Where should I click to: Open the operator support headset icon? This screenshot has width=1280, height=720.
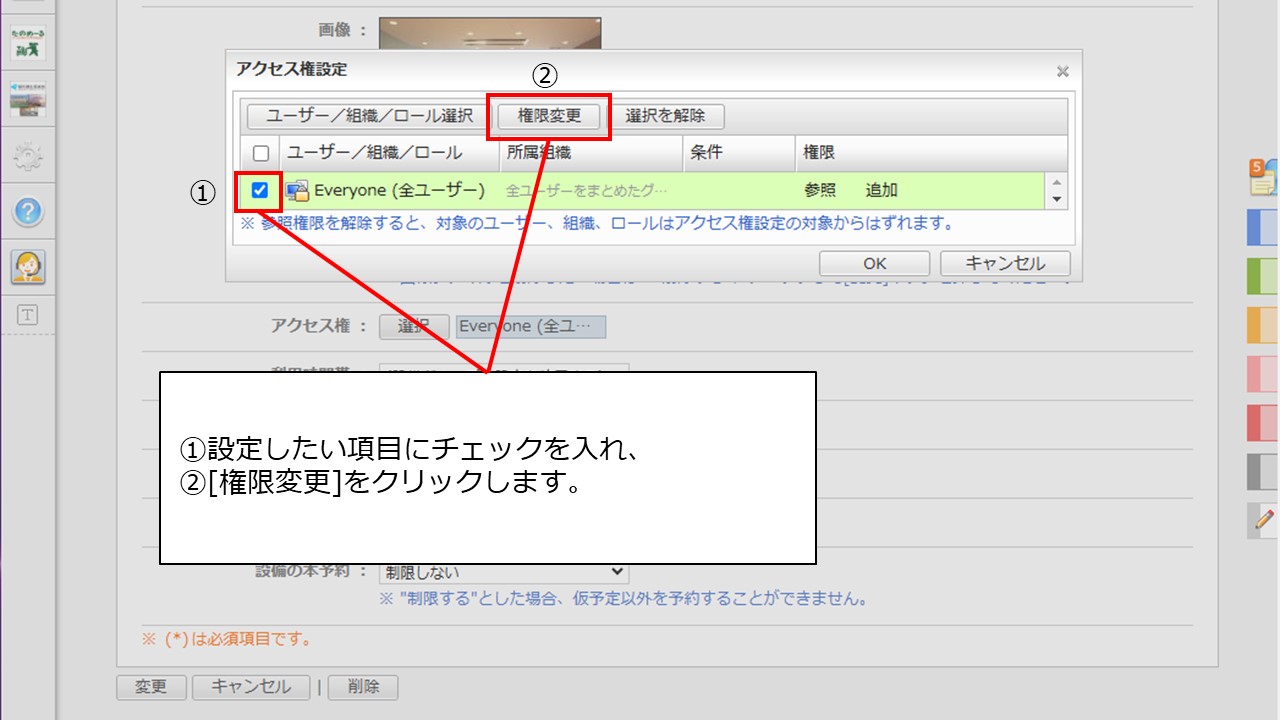(x=28, y=266)
